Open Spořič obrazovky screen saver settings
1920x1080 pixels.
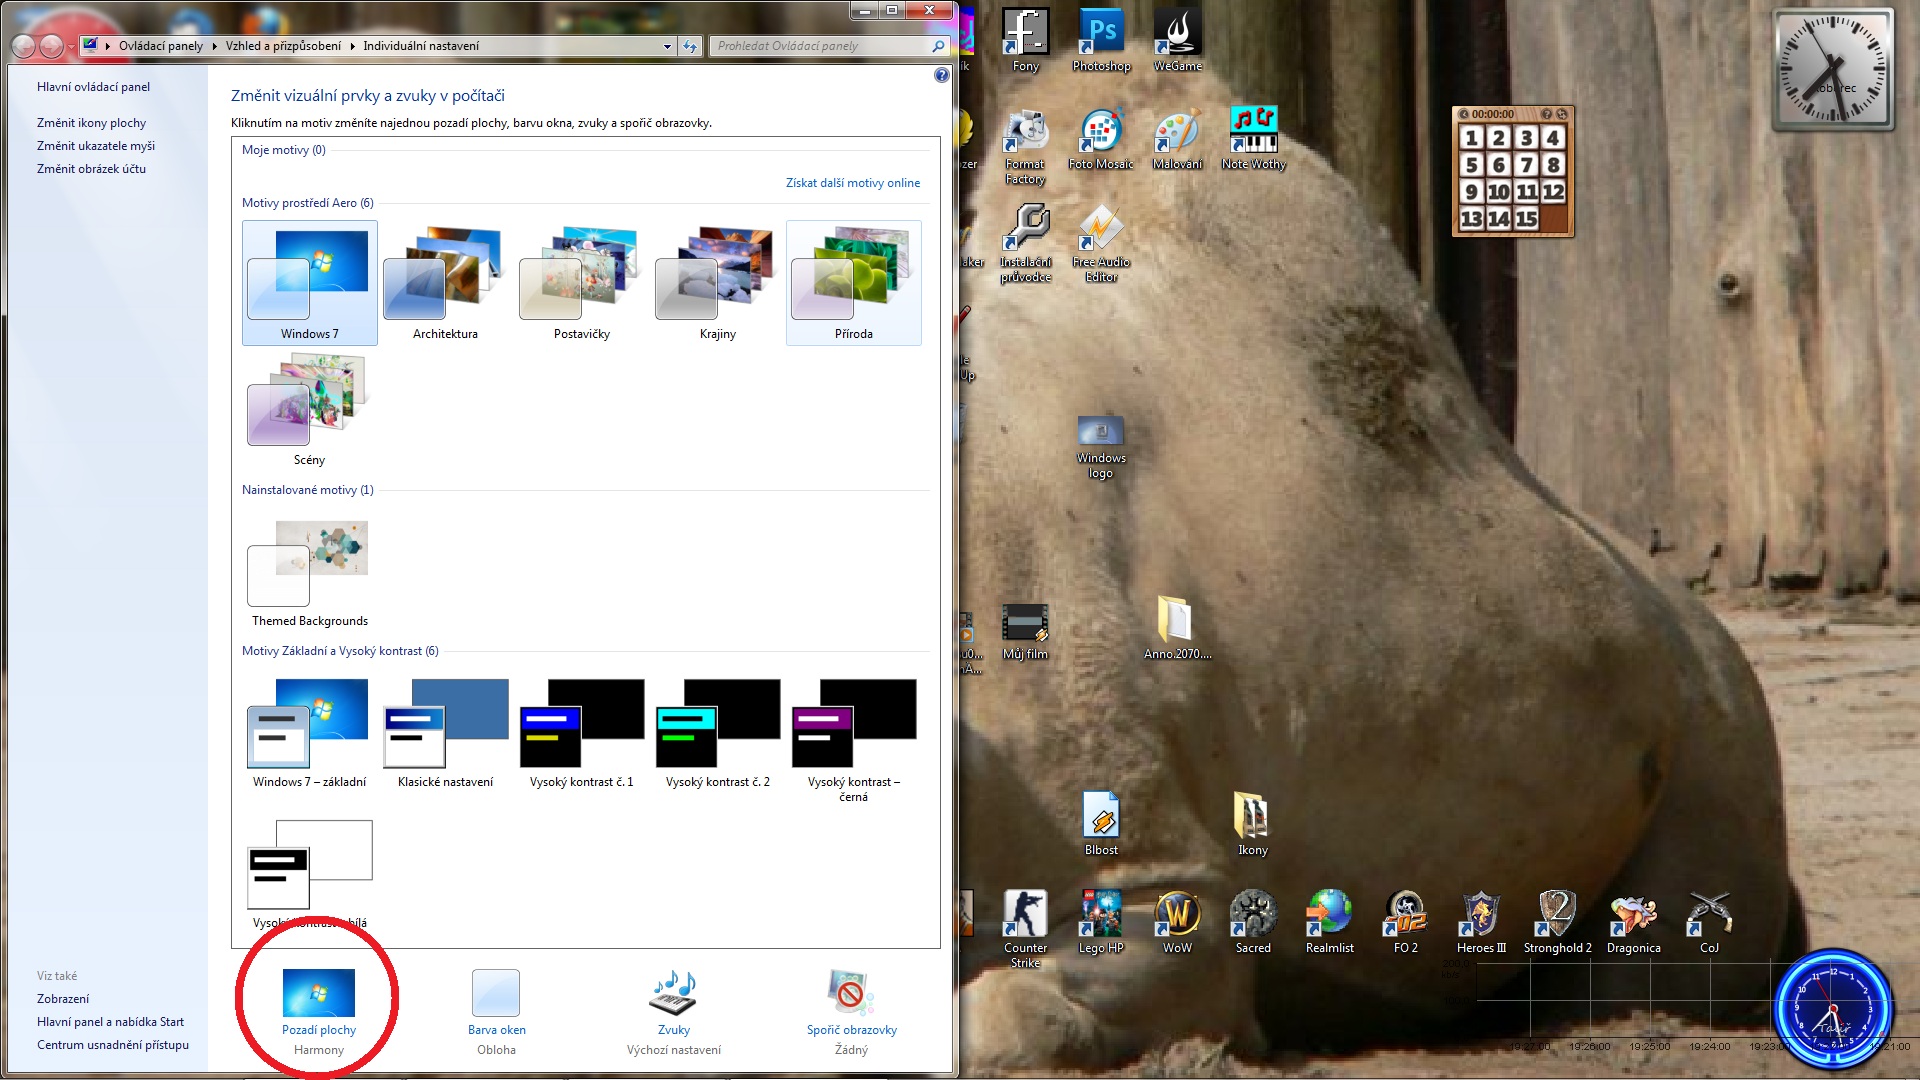click(x=851, y=995)
